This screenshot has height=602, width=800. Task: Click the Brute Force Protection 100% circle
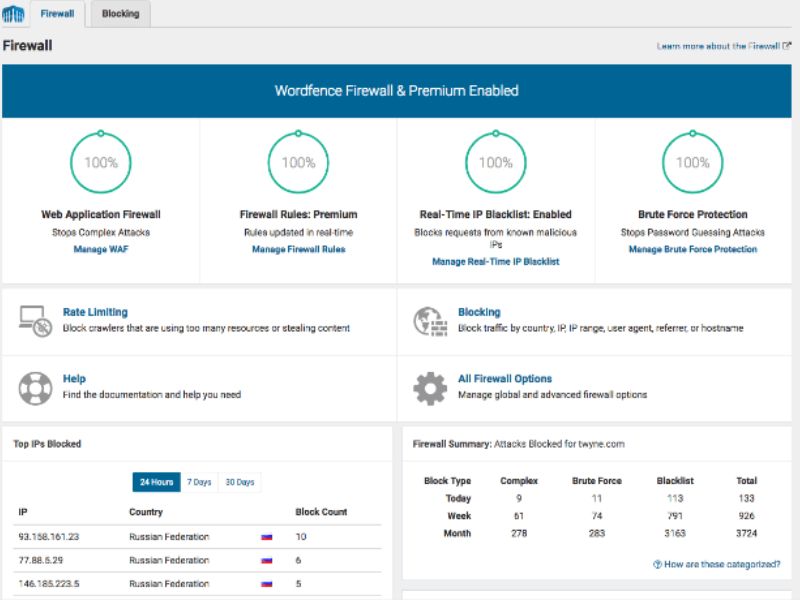[692, 162]
